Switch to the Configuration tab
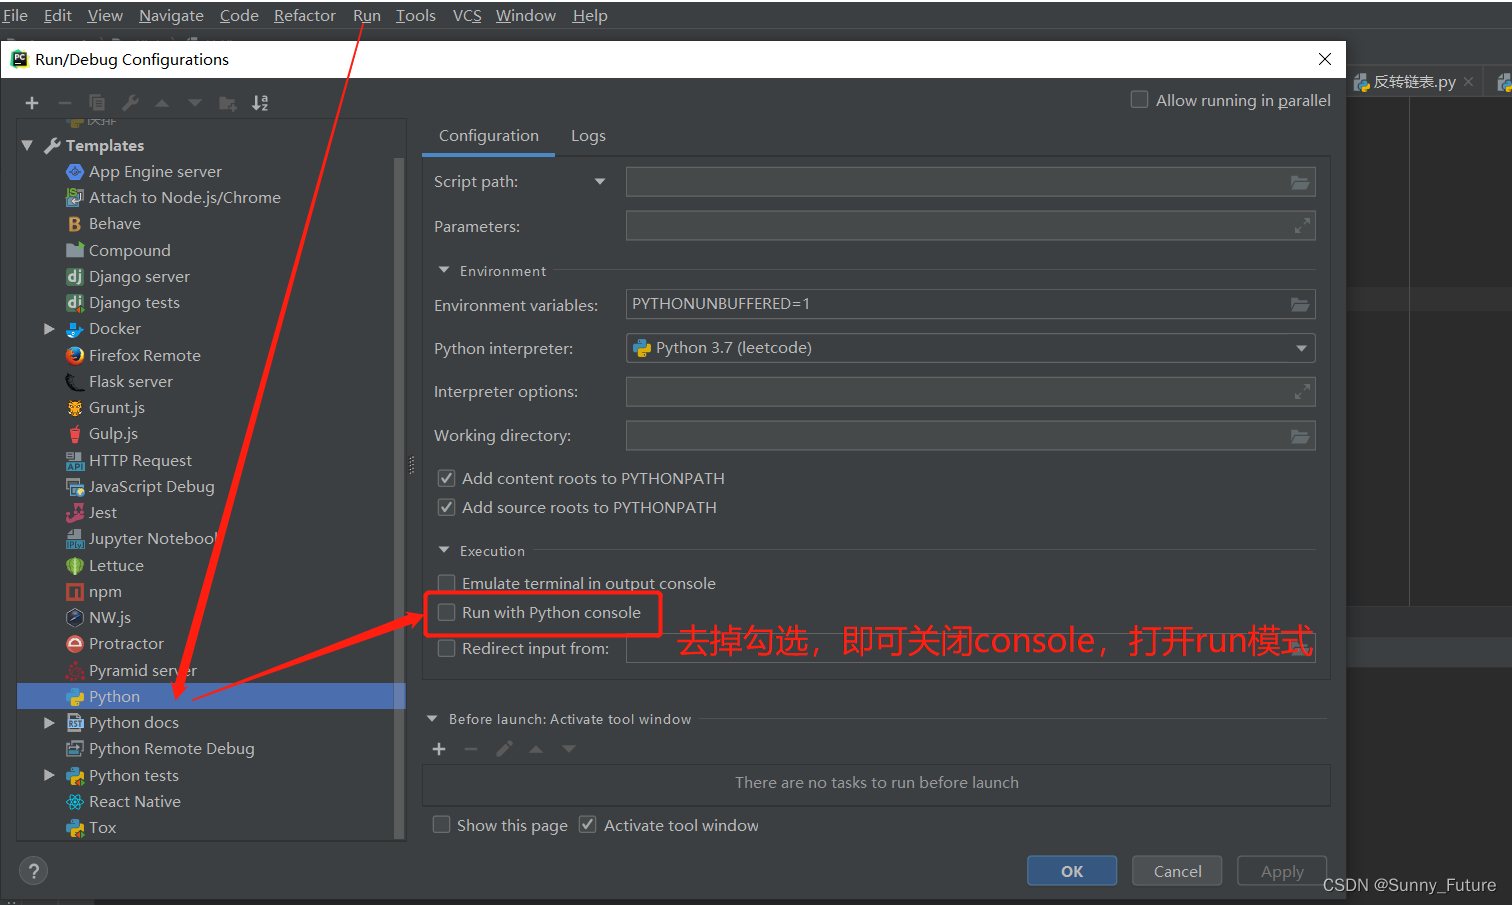Image resolution: width=1512 pixels, height=905 pixels. [x=488, y=136]
